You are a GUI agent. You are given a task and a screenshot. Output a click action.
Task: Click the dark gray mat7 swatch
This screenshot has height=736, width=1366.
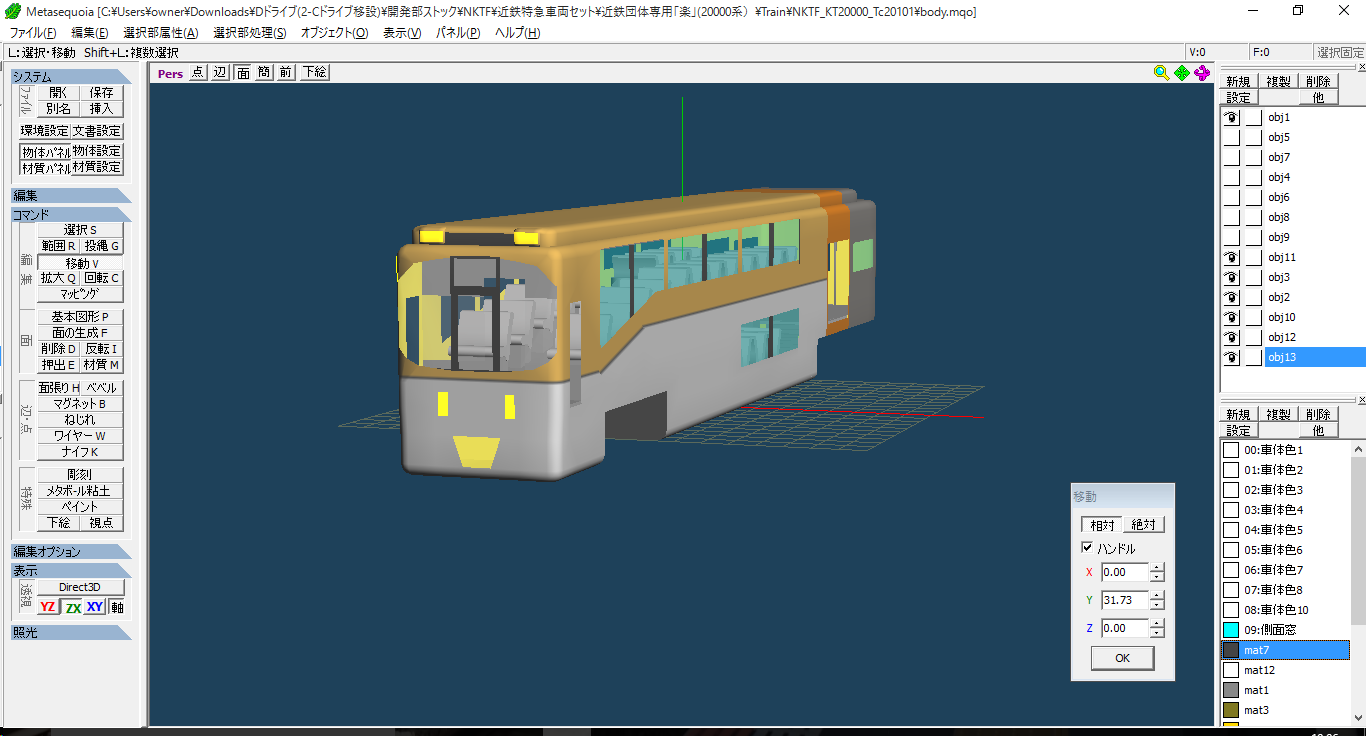click(x=1231, y=650)
